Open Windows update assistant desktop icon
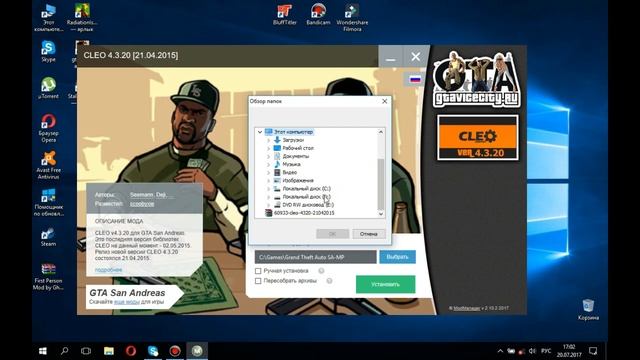 (x=48, y=202)
